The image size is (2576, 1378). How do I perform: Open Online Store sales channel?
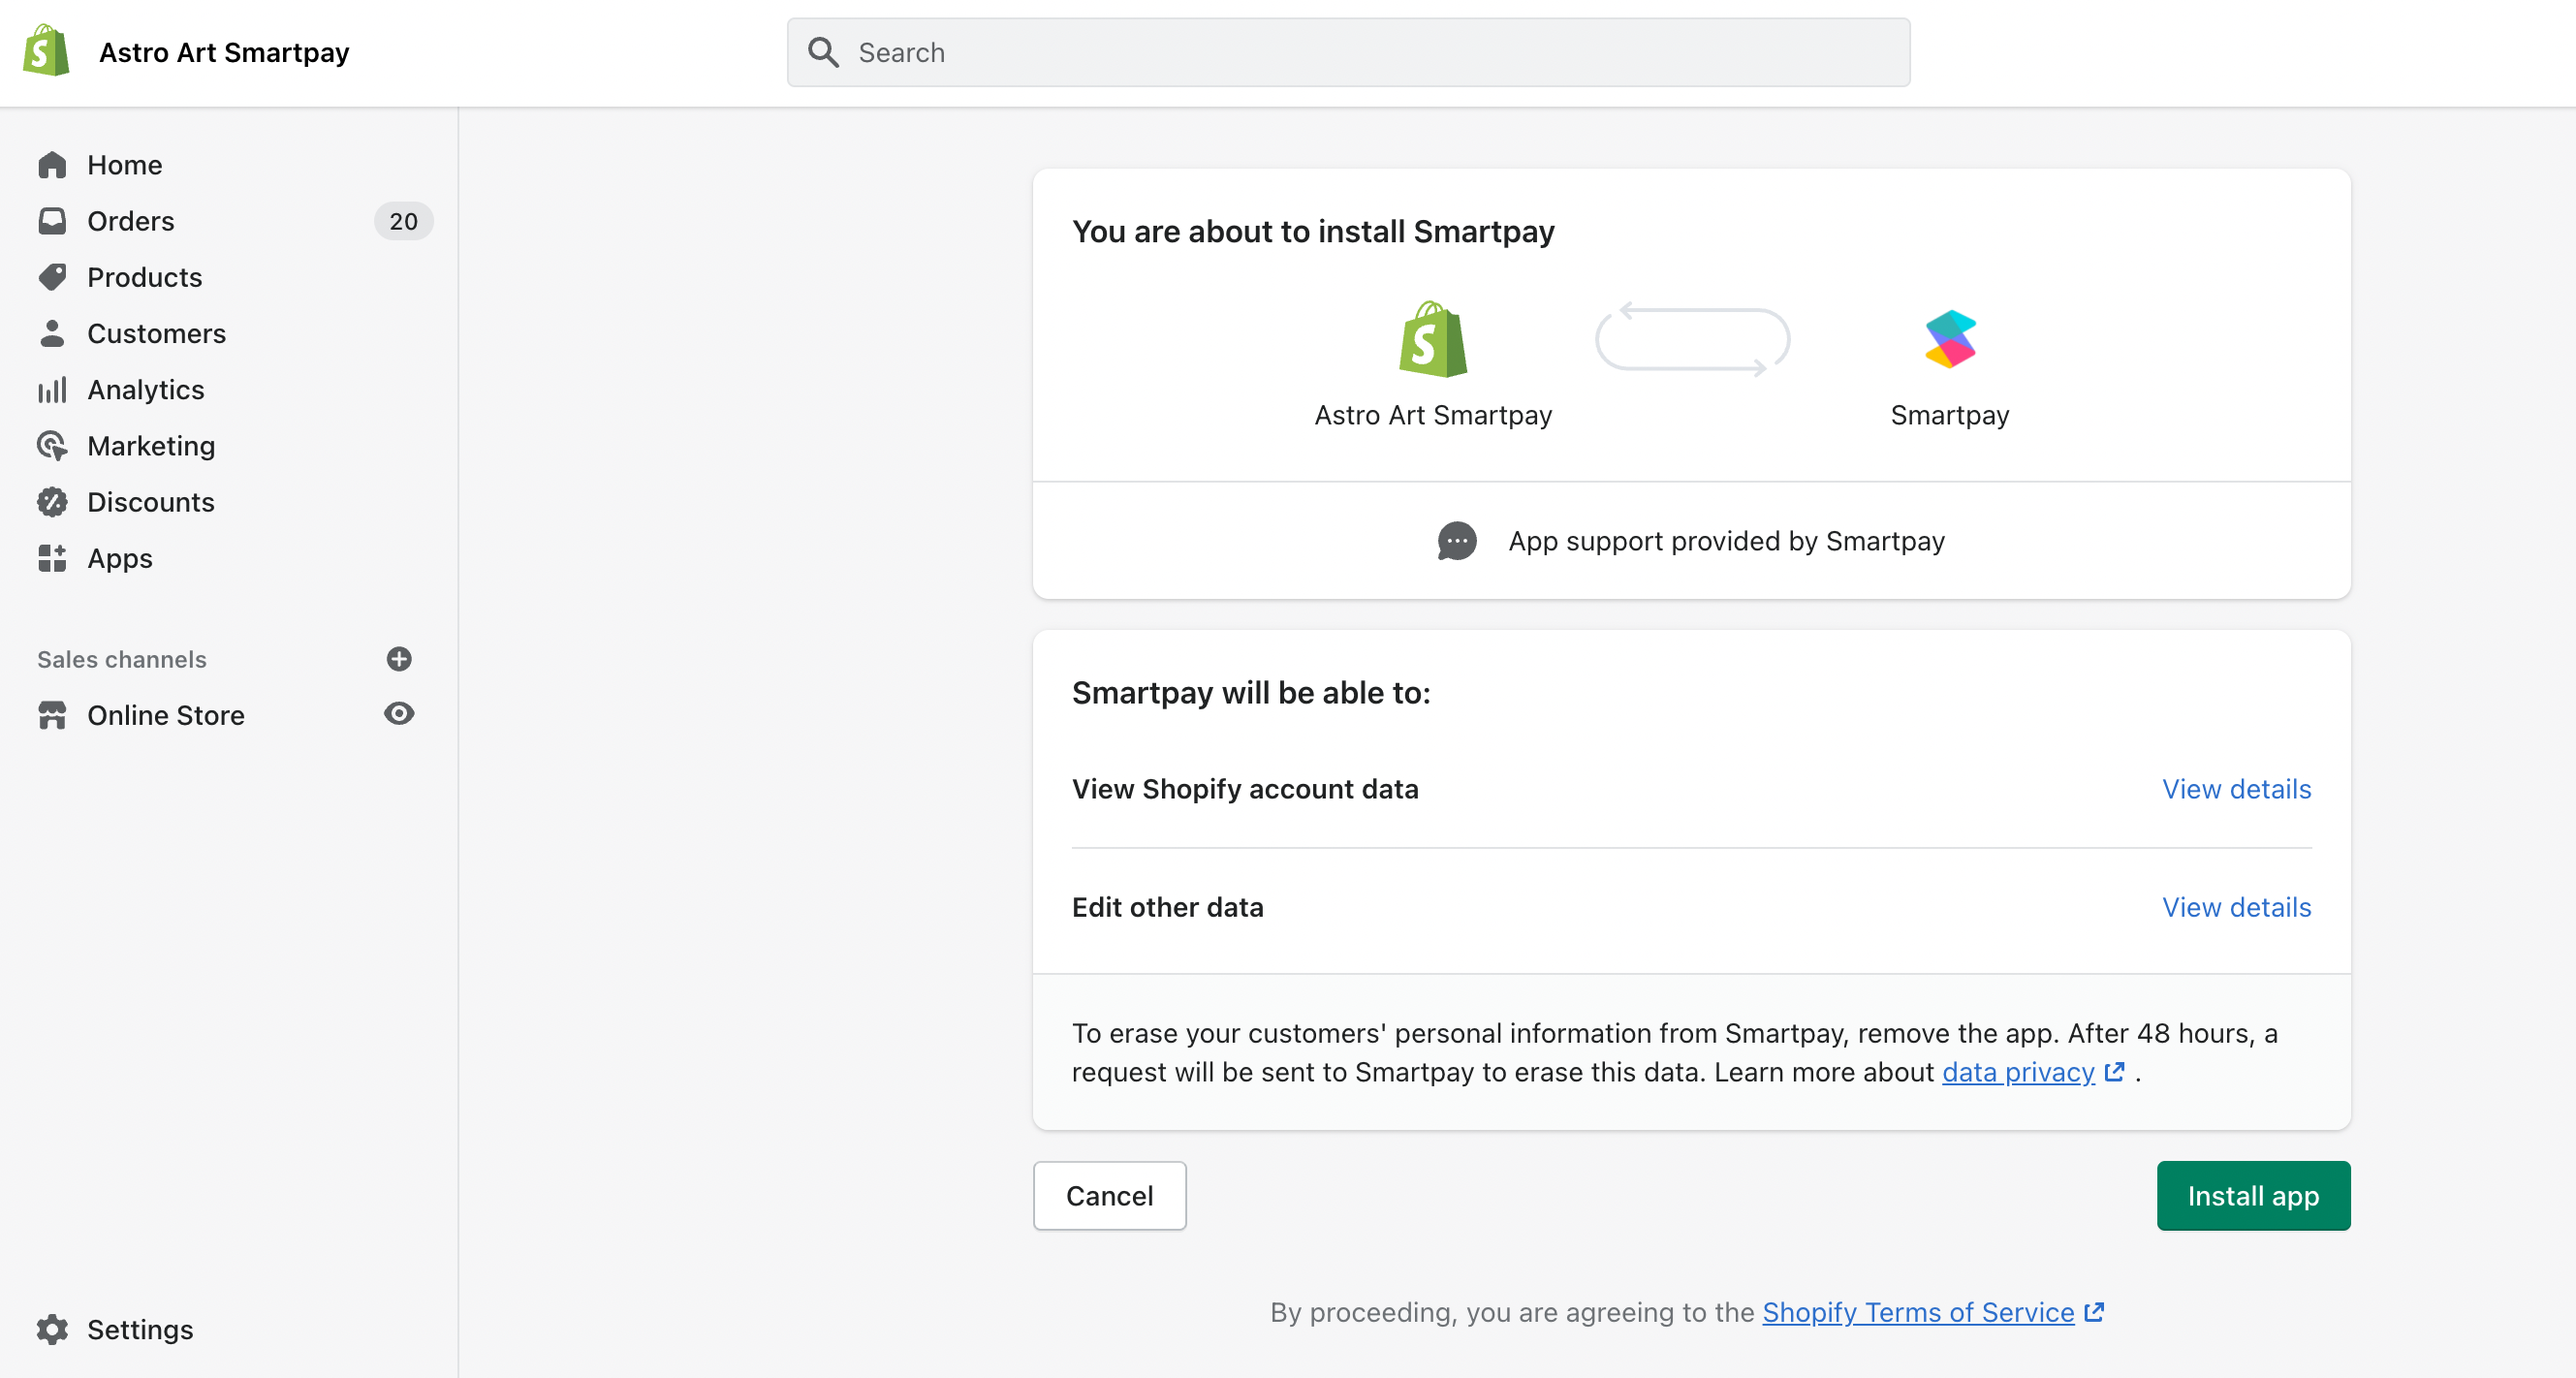165,715
